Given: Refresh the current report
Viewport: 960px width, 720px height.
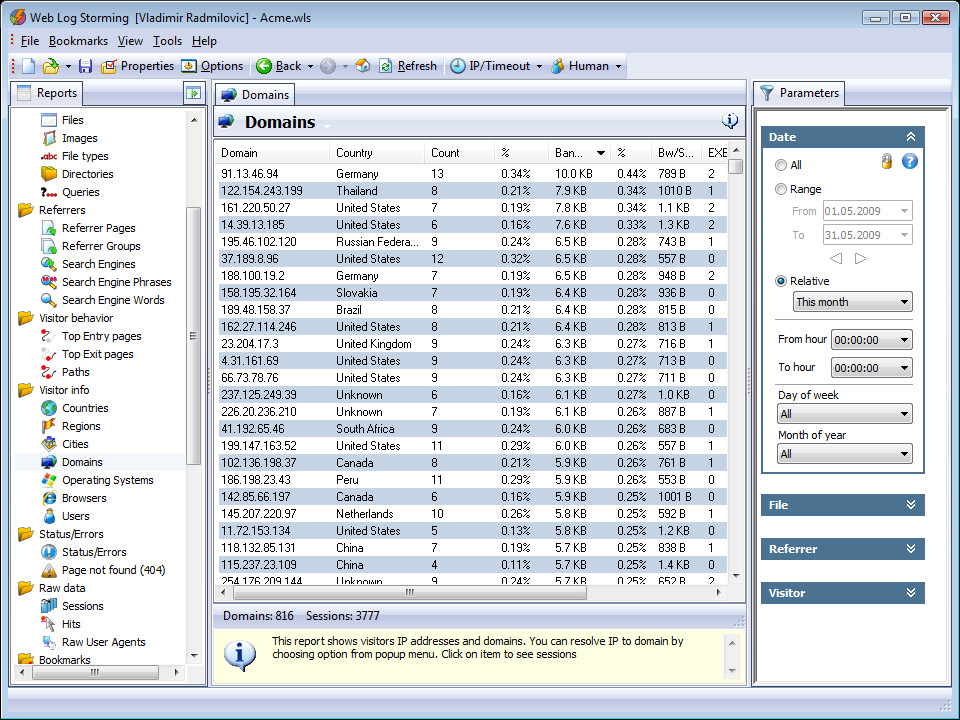Looking at the screenshot, I should tap(408, 66).
